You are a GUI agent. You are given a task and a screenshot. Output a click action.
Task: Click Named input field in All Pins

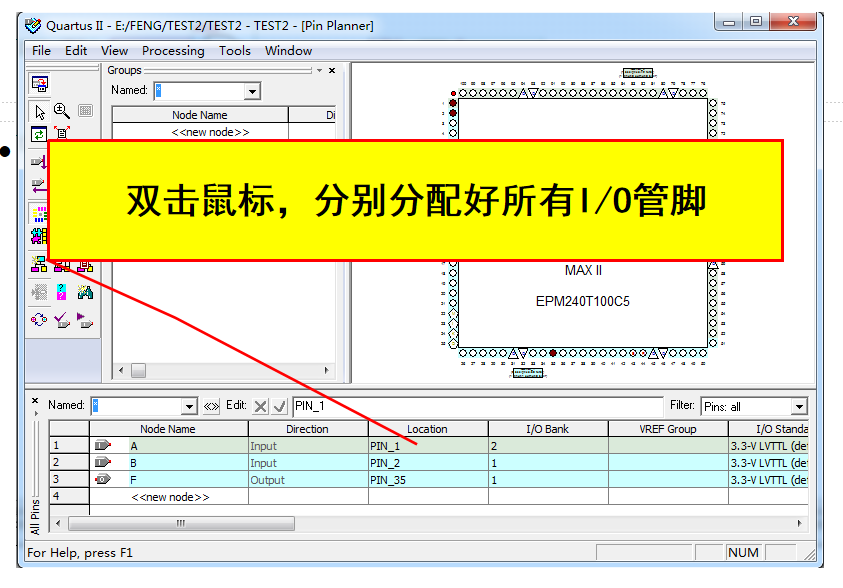tap(137, 406)
